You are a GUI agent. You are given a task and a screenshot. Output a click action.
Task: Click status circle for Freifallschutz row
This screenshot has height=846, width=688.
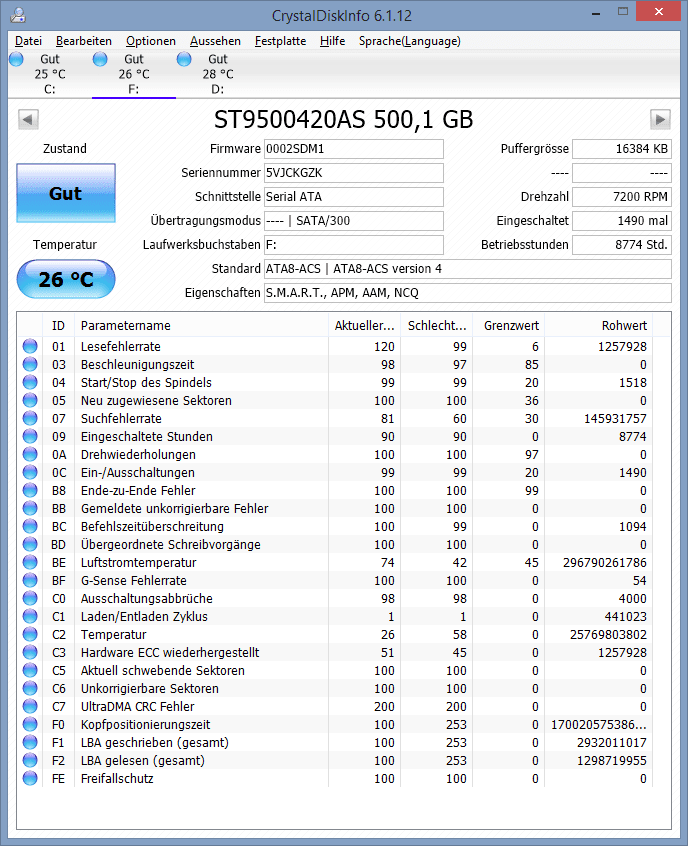click(30, 778)
